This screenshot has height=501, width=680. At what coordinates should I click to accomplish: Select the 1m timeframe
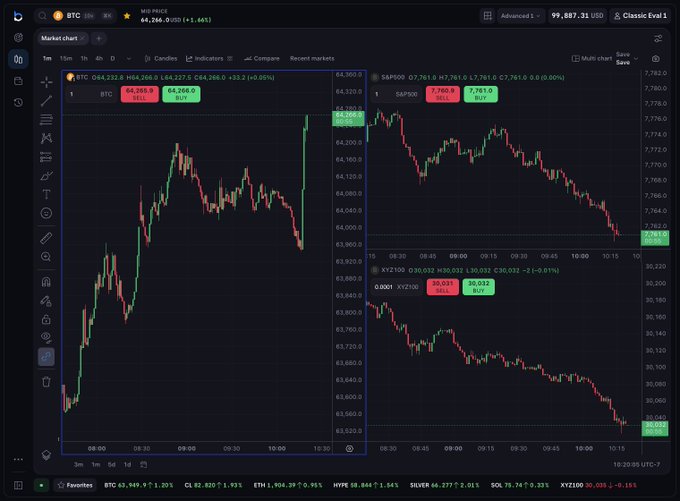(47, 59)
